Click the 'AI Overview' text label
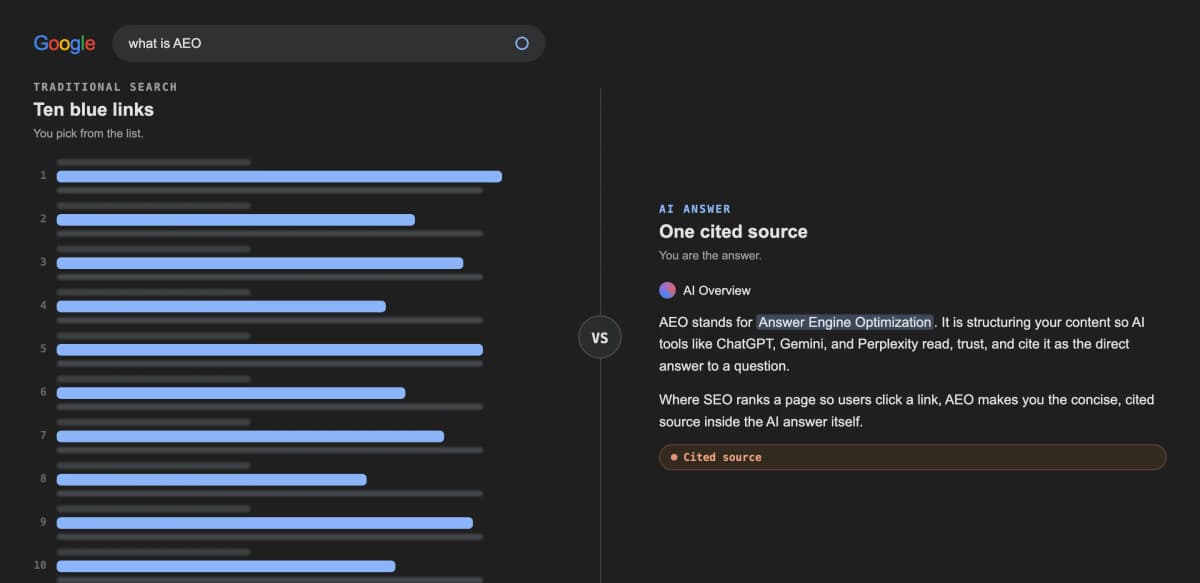Screen dimensions: 1200x583 717,291
